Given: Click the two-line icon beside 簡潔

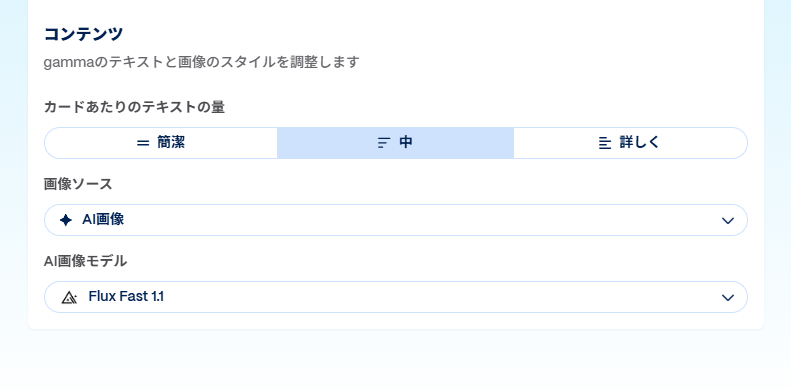Looking at the screenshot, I should [143, 143].
